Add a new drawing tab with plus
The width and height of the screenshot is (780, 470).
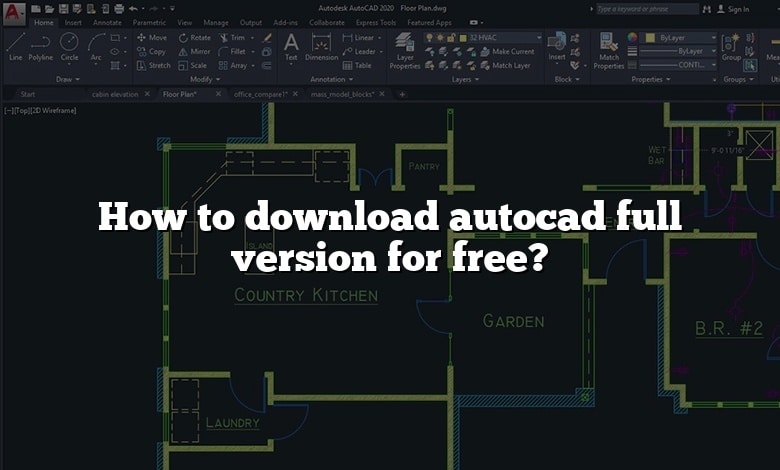pos(402,94)
